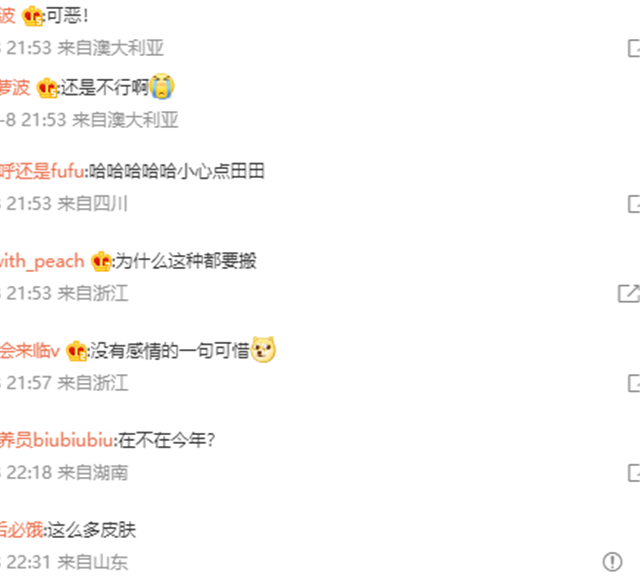This screenshot has height=576, width=640.
Task: Open share icon next to '为什么这种都要搬' comment
Action: click(629, 294)
